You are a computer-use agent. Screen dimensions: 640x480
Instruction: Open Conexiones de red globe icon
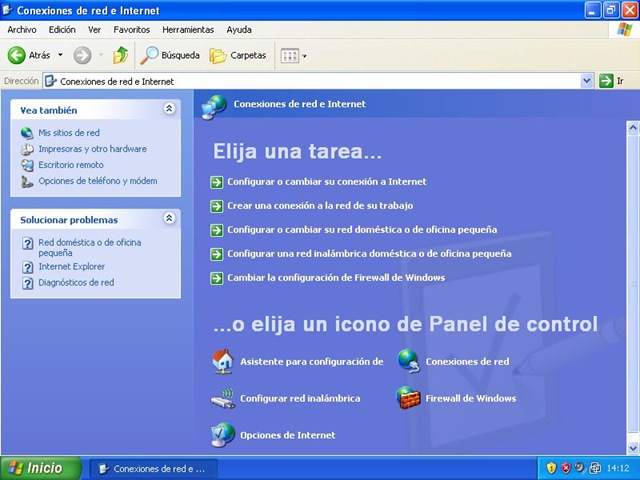[408, 362]
